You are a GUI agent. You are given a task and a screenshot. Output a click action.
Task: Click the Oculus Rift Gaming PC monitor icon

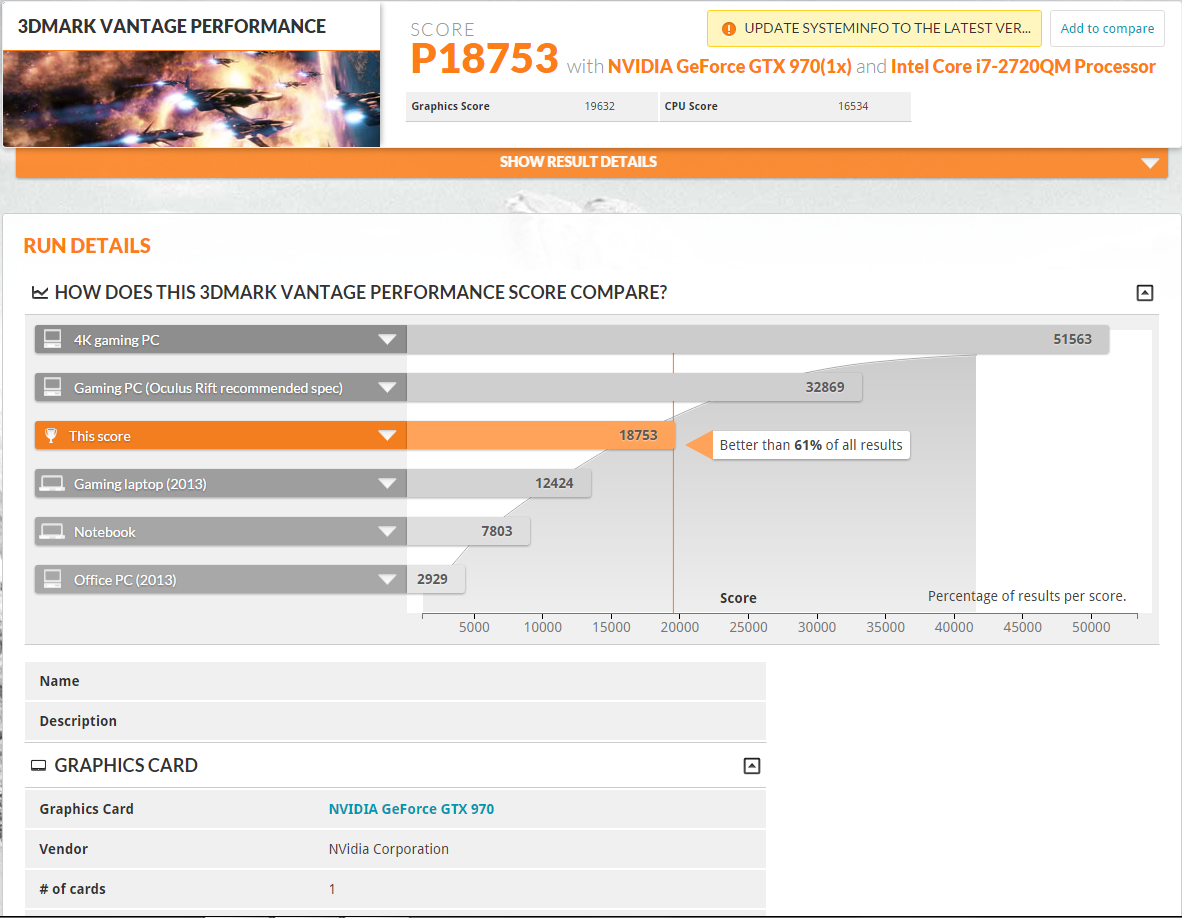coord(53,387)
